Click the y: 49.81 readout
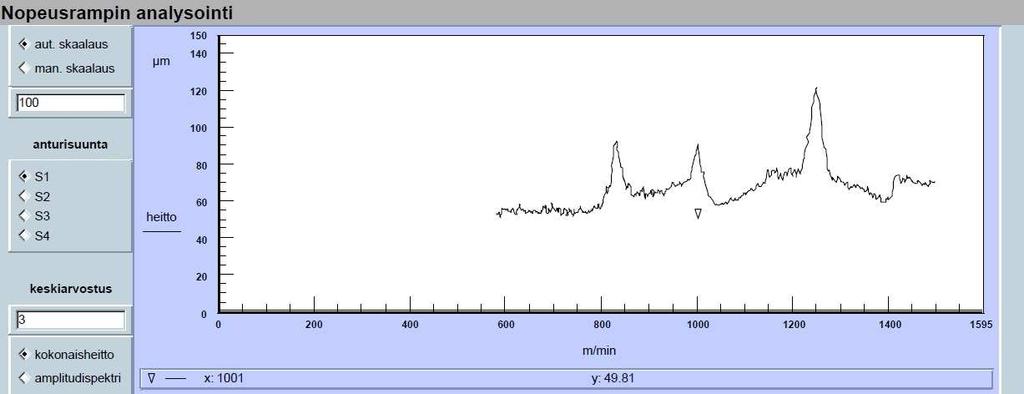 [x=613, y=378]
